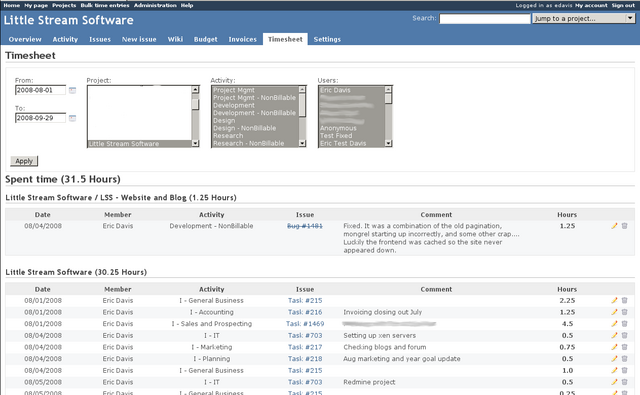Click the From date field
The image size is (640, 395).
[x=40, y=90]
